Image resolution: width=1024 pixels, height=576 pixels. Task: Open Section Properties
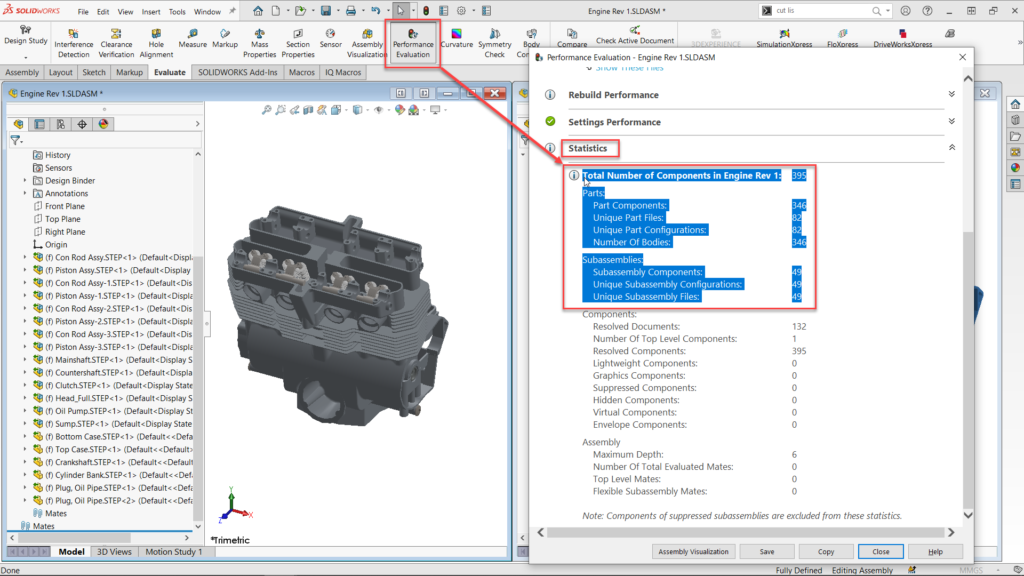point(298,43)
